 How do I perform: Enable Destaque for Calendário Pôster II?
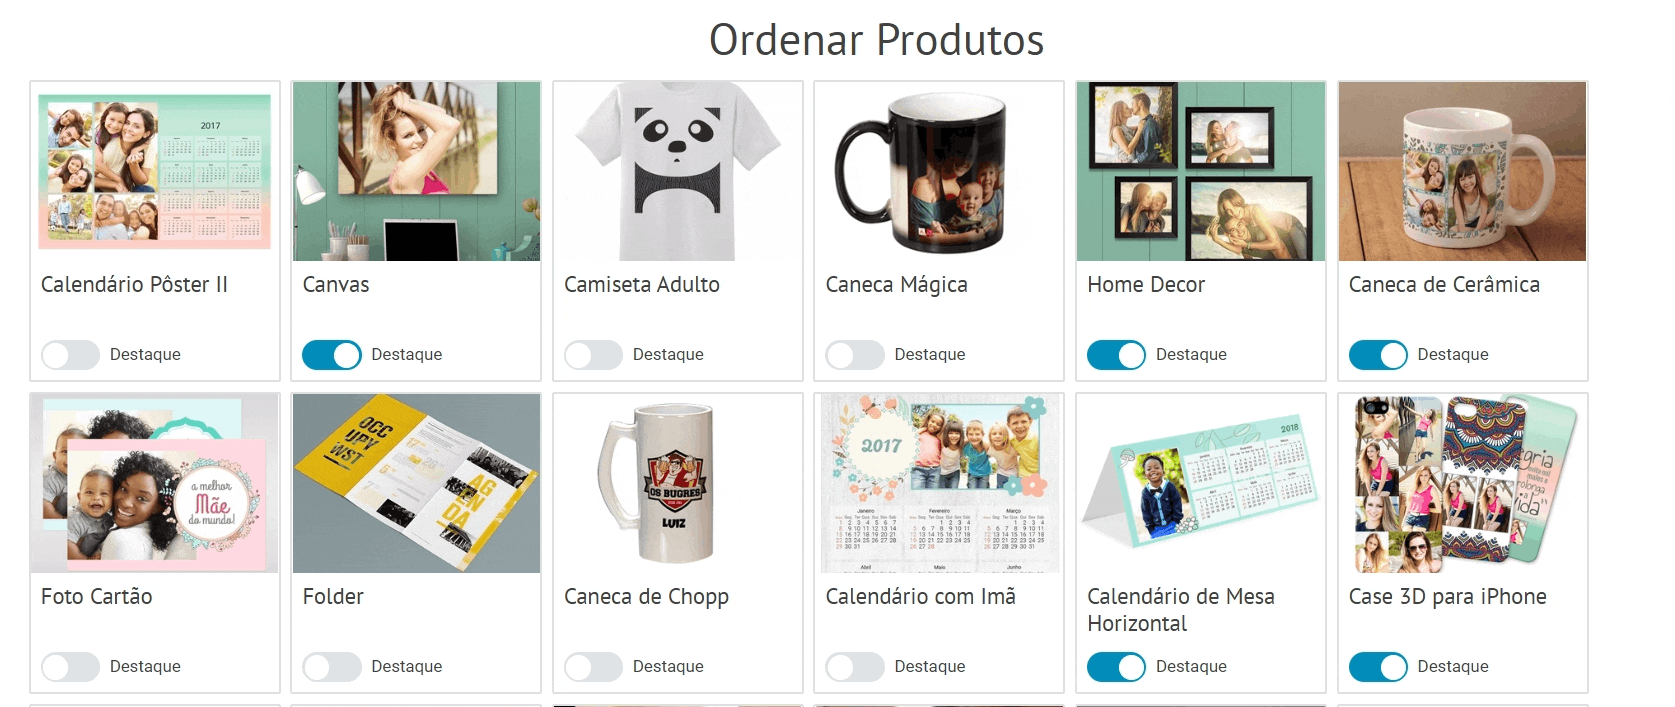[70, 355]
